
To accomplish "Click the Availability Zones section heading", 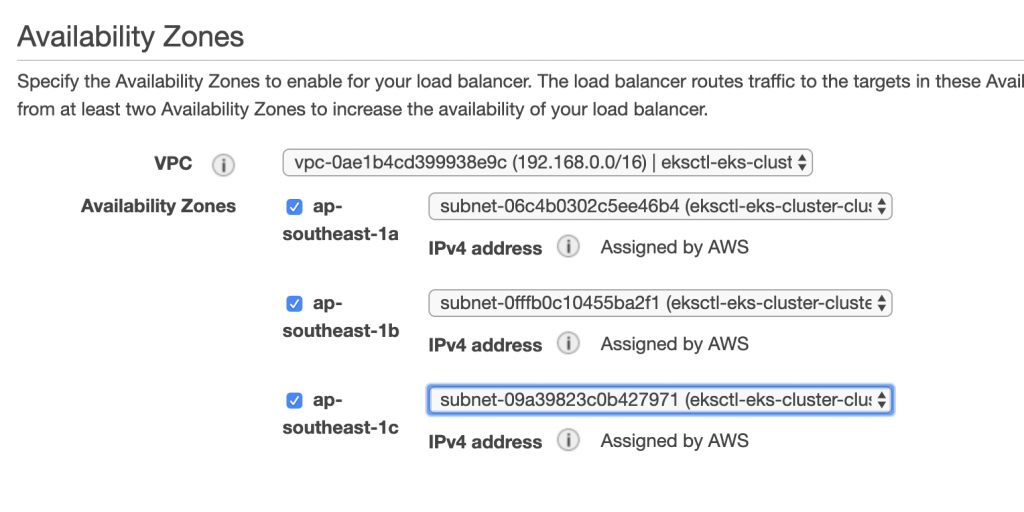I will (131, 37).
